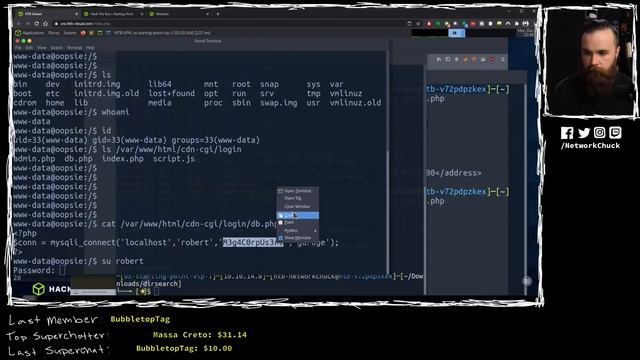Toggle the Show Menubar checkbox
Screen dimensions: 640x360
[298, 238]
